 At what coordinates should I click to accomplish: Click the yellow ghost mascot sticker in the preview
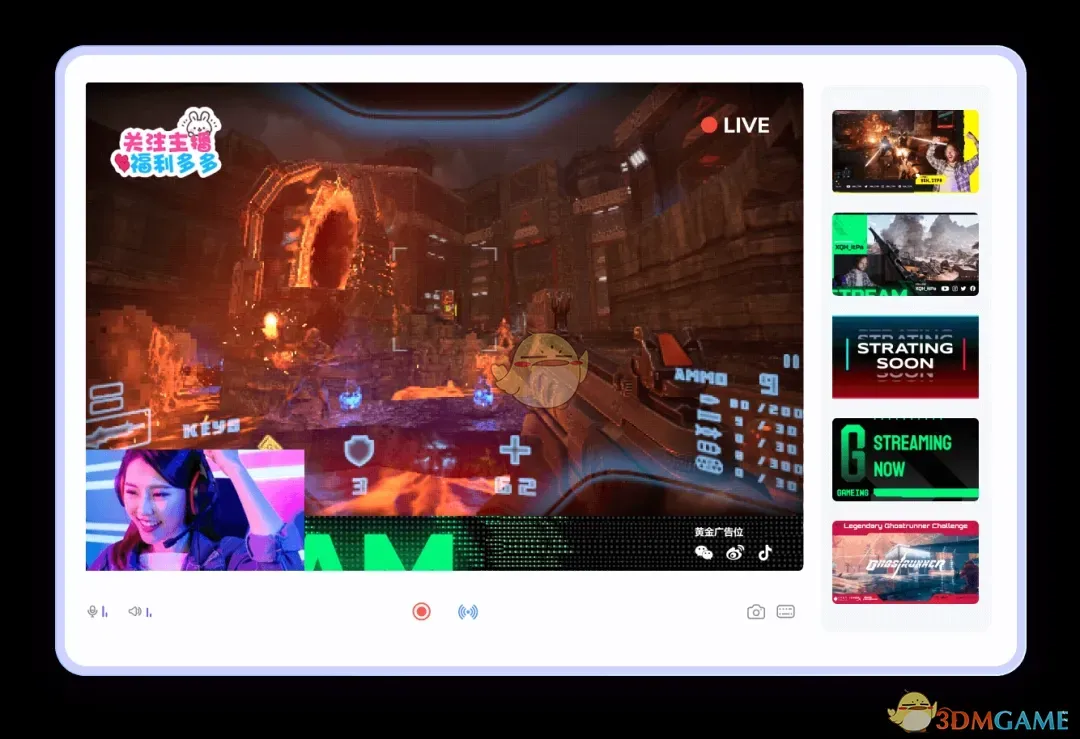click(547, 370)
